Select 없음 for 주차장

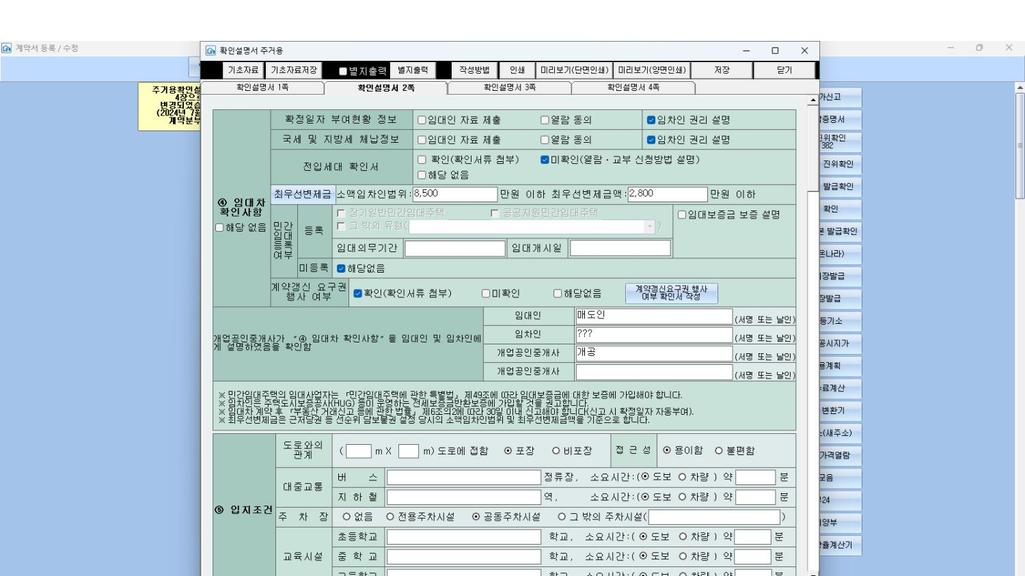346,517
